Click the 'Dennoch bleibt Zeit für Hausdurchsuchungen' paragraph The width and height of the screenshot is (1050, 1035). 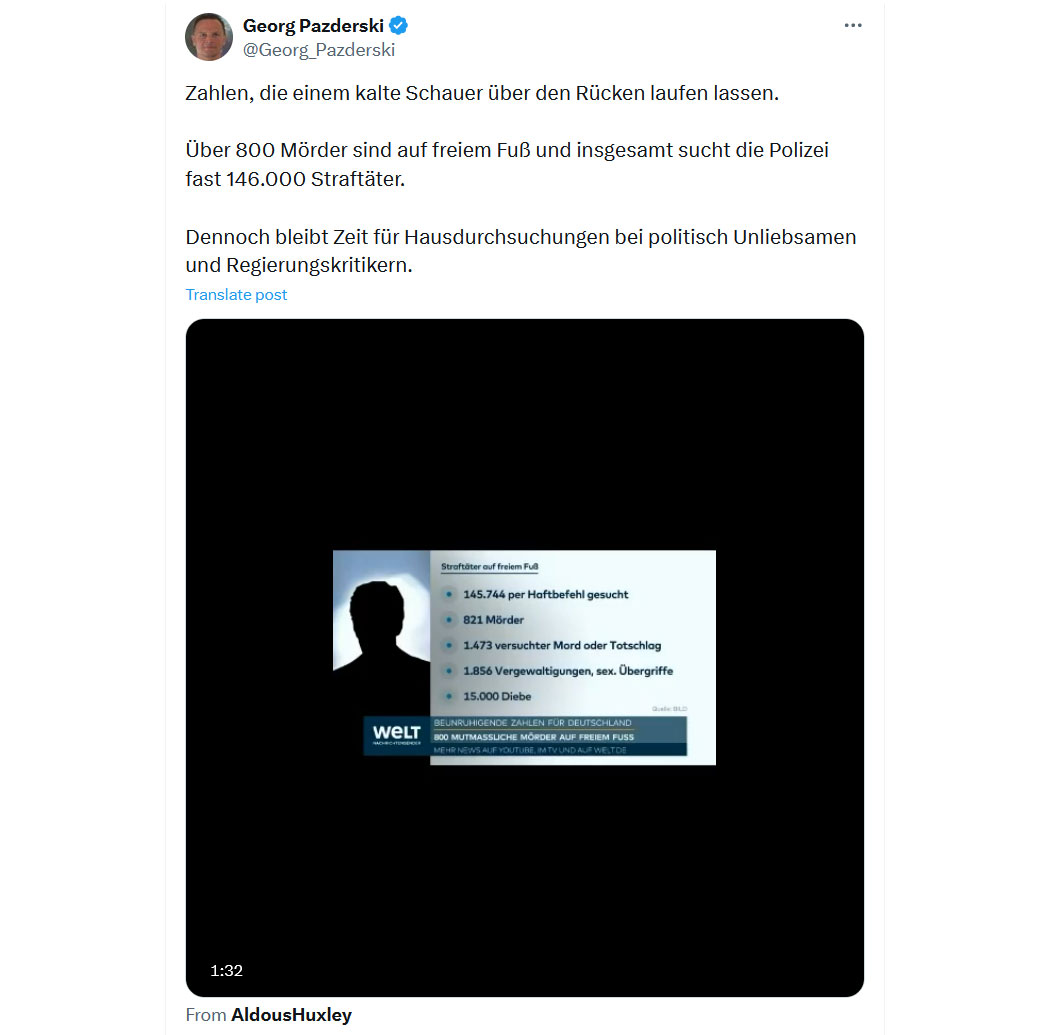(x=521, y=251)
